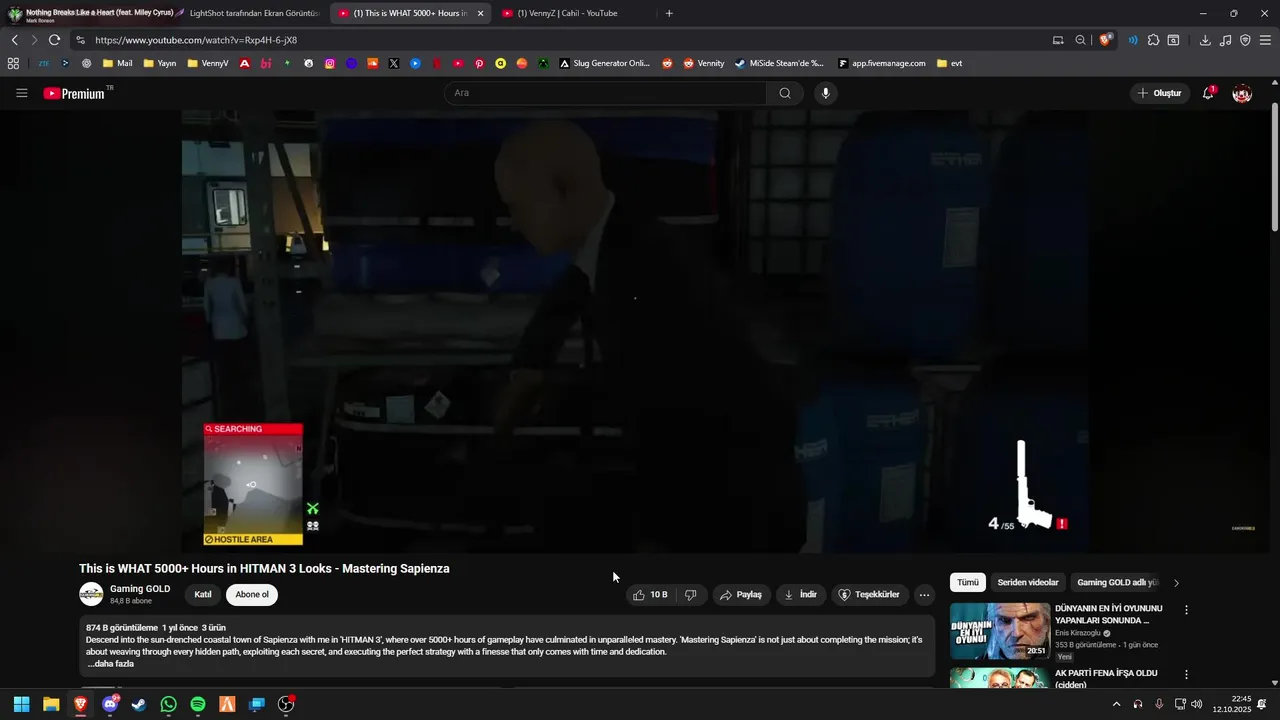Open the Oluştur create menu
1280x720 pixels.
[1159, 93]
